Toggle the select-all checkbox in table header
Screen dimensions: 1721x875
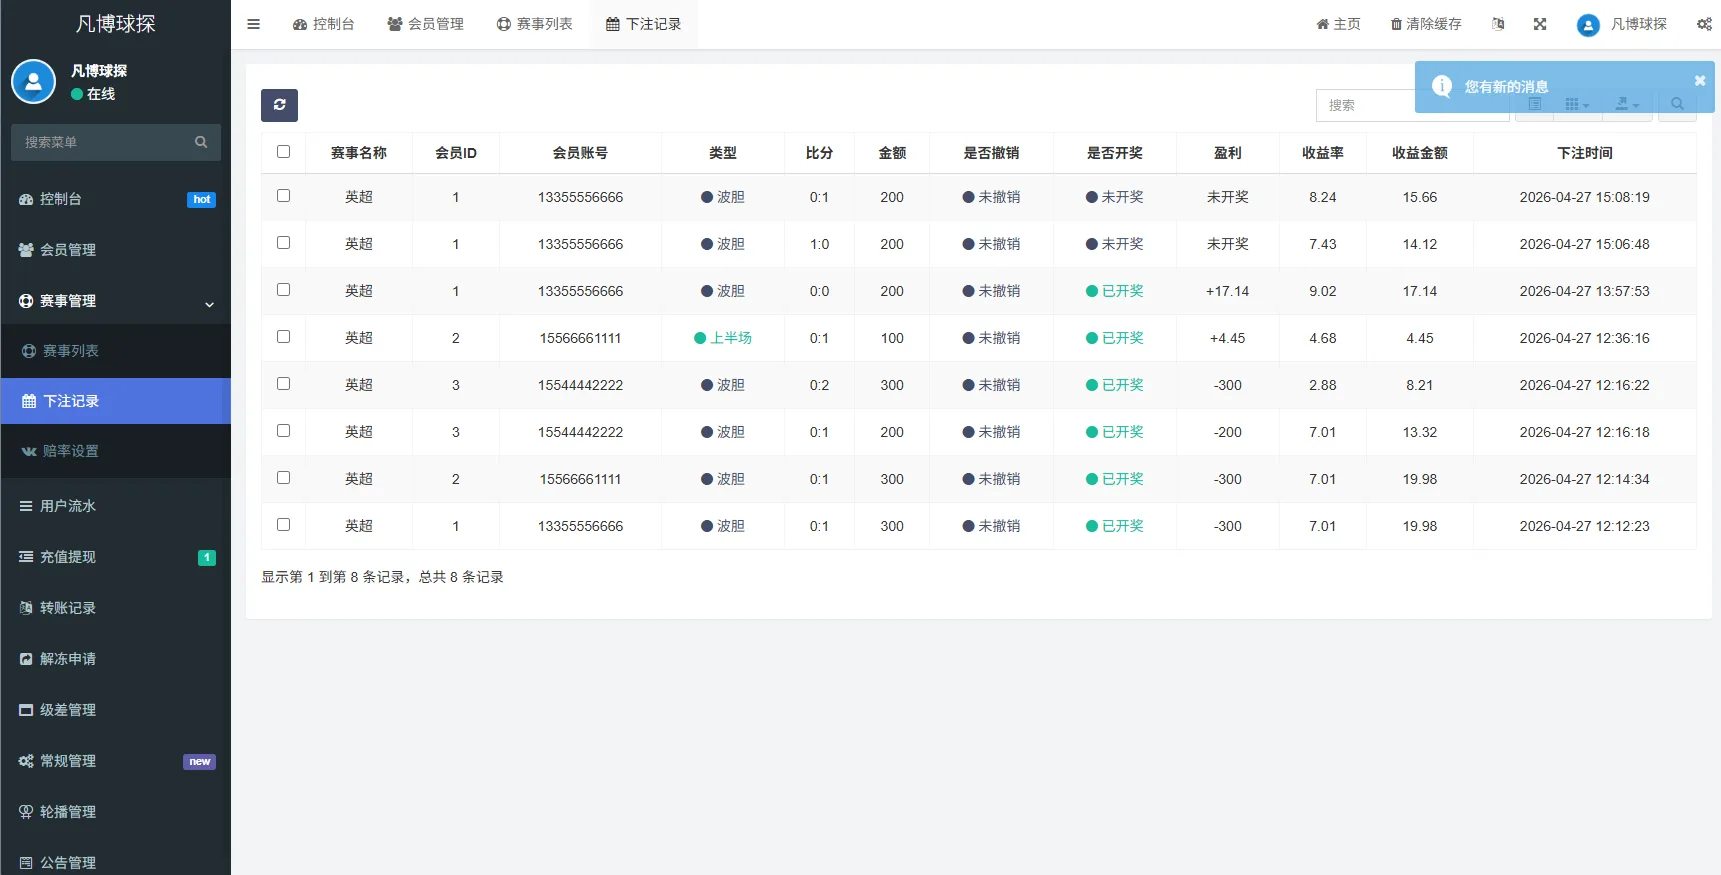coord(283,152)
